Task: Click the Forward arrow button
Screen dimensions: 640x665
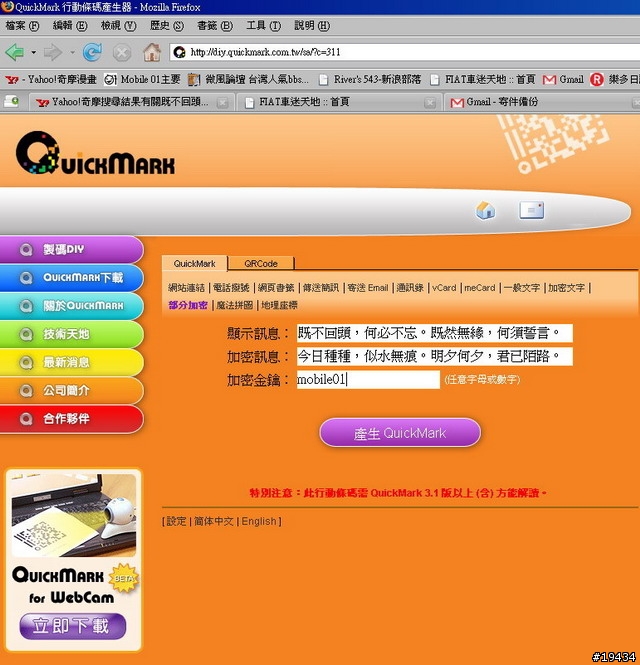Action: click(x=53, y=52)
